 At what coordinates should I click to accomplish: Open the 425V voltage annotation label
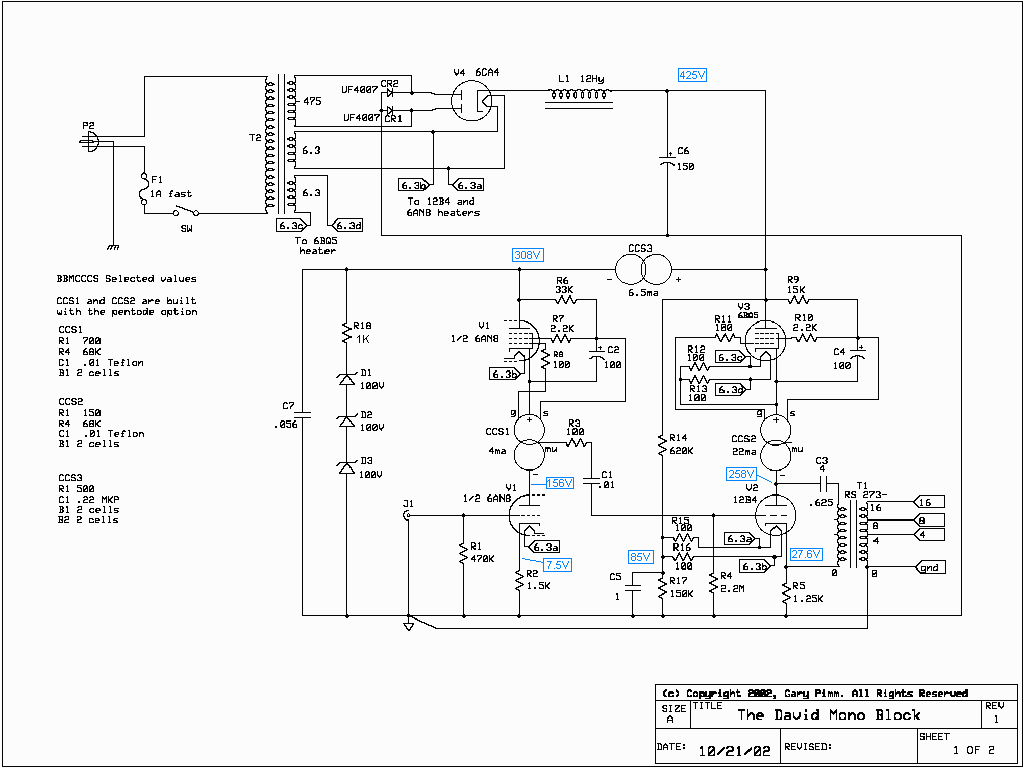click(692, 74)
